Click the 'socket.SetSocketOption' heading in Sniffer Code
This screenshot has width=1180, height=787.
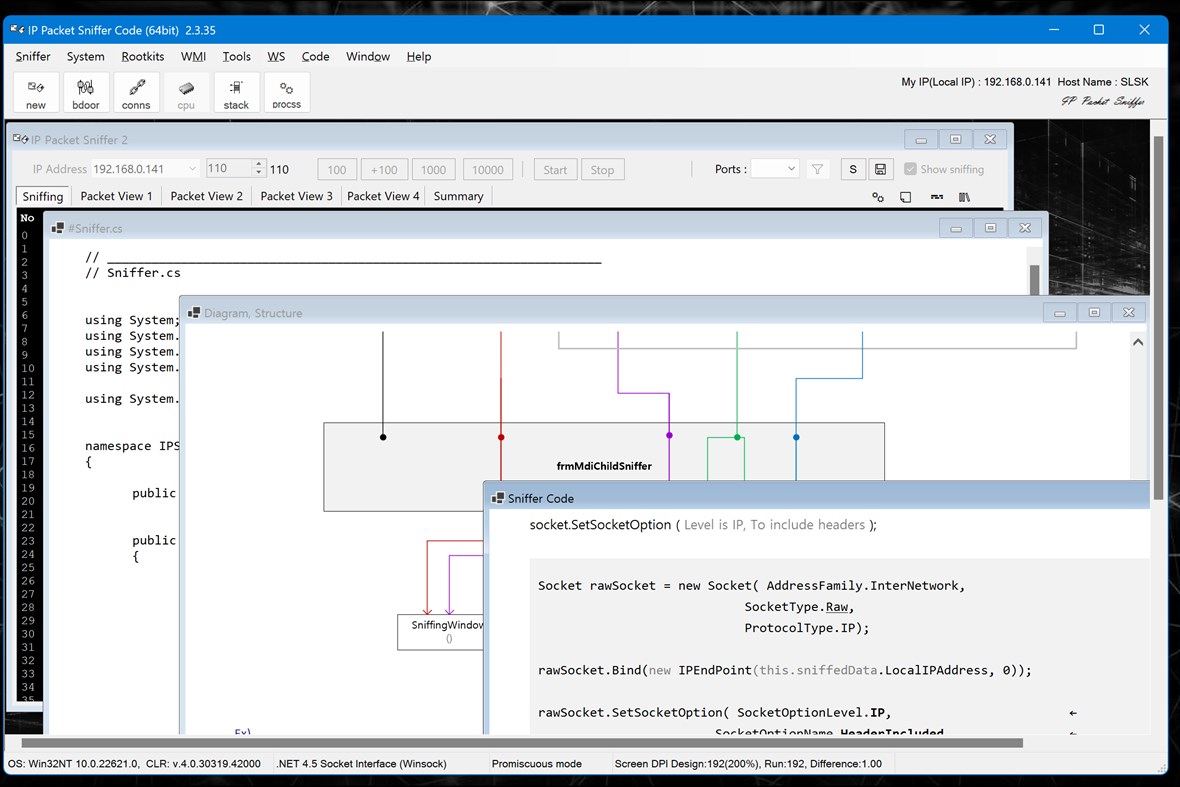[600, 524]
